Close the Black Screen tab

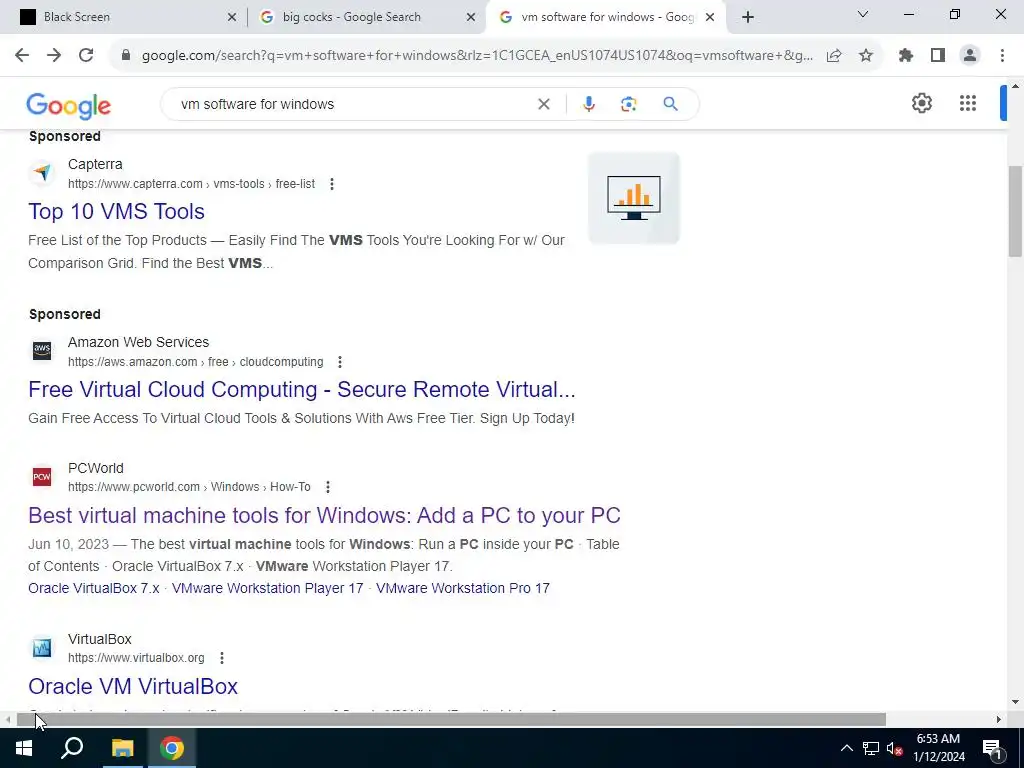[232, 17]
